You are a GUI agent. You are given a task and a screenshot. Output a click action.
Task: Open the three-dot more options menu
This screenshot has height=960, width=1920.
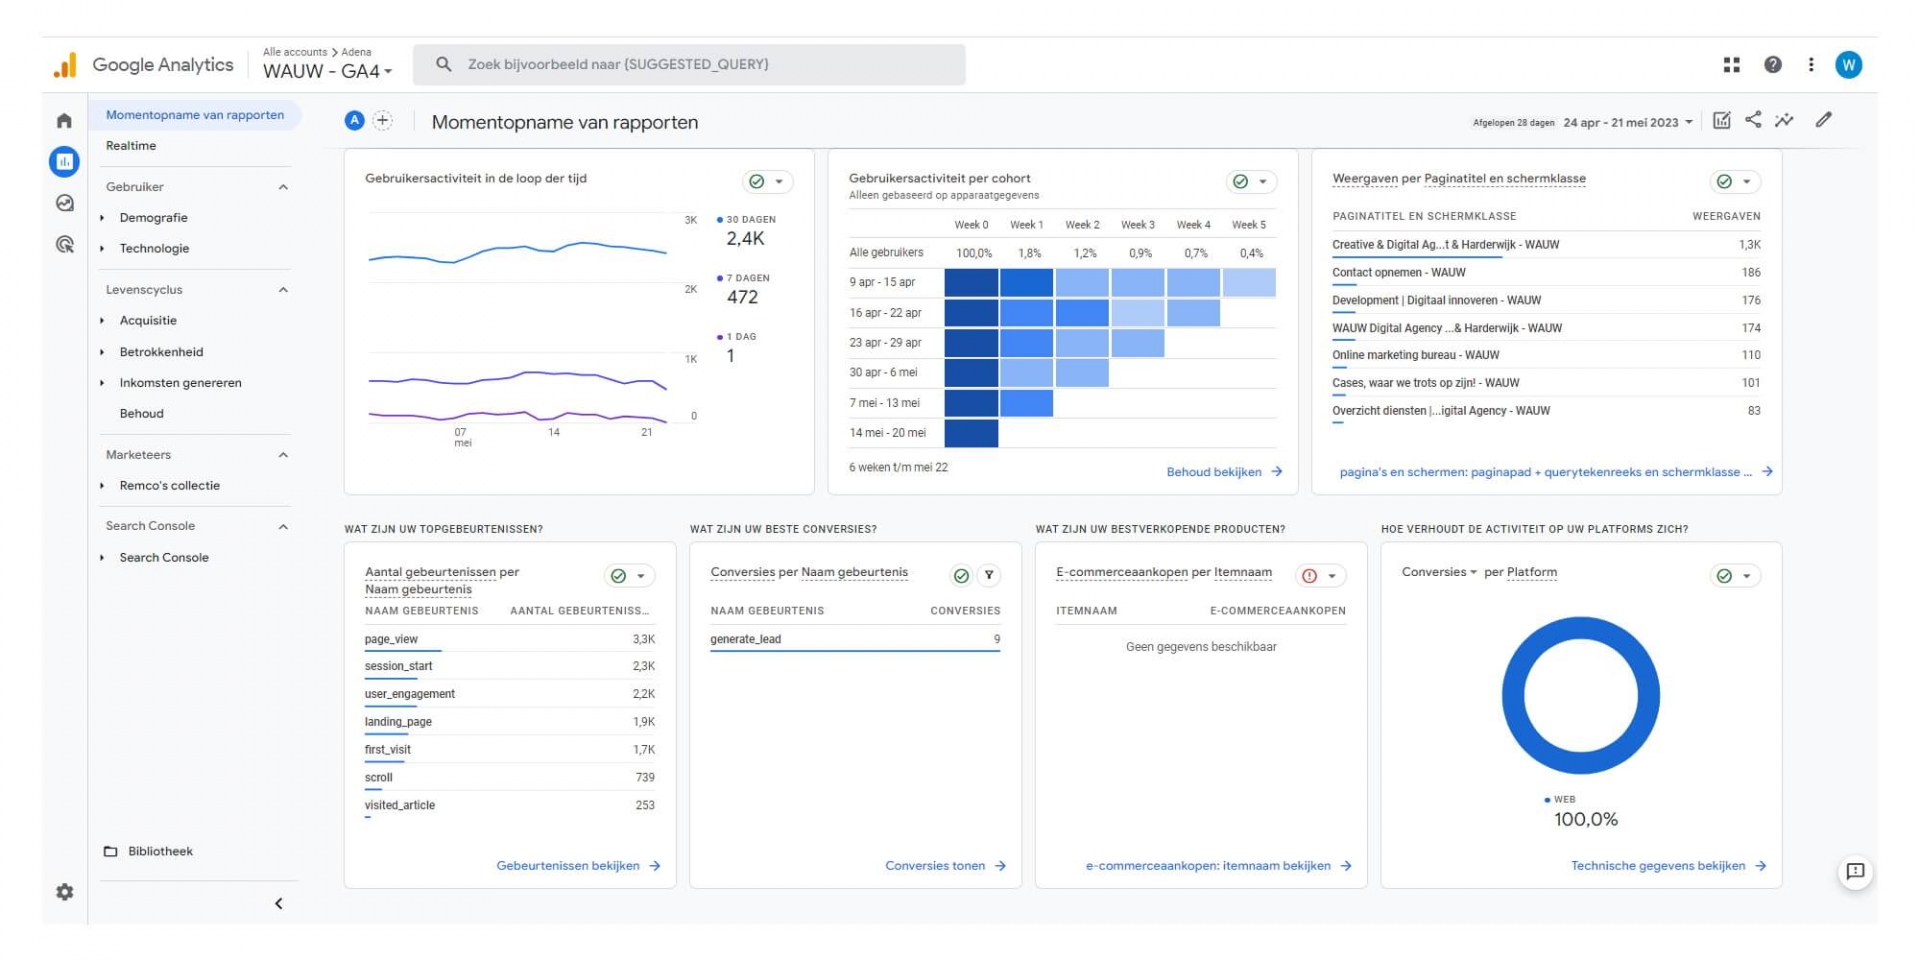tap(1811, 65)
